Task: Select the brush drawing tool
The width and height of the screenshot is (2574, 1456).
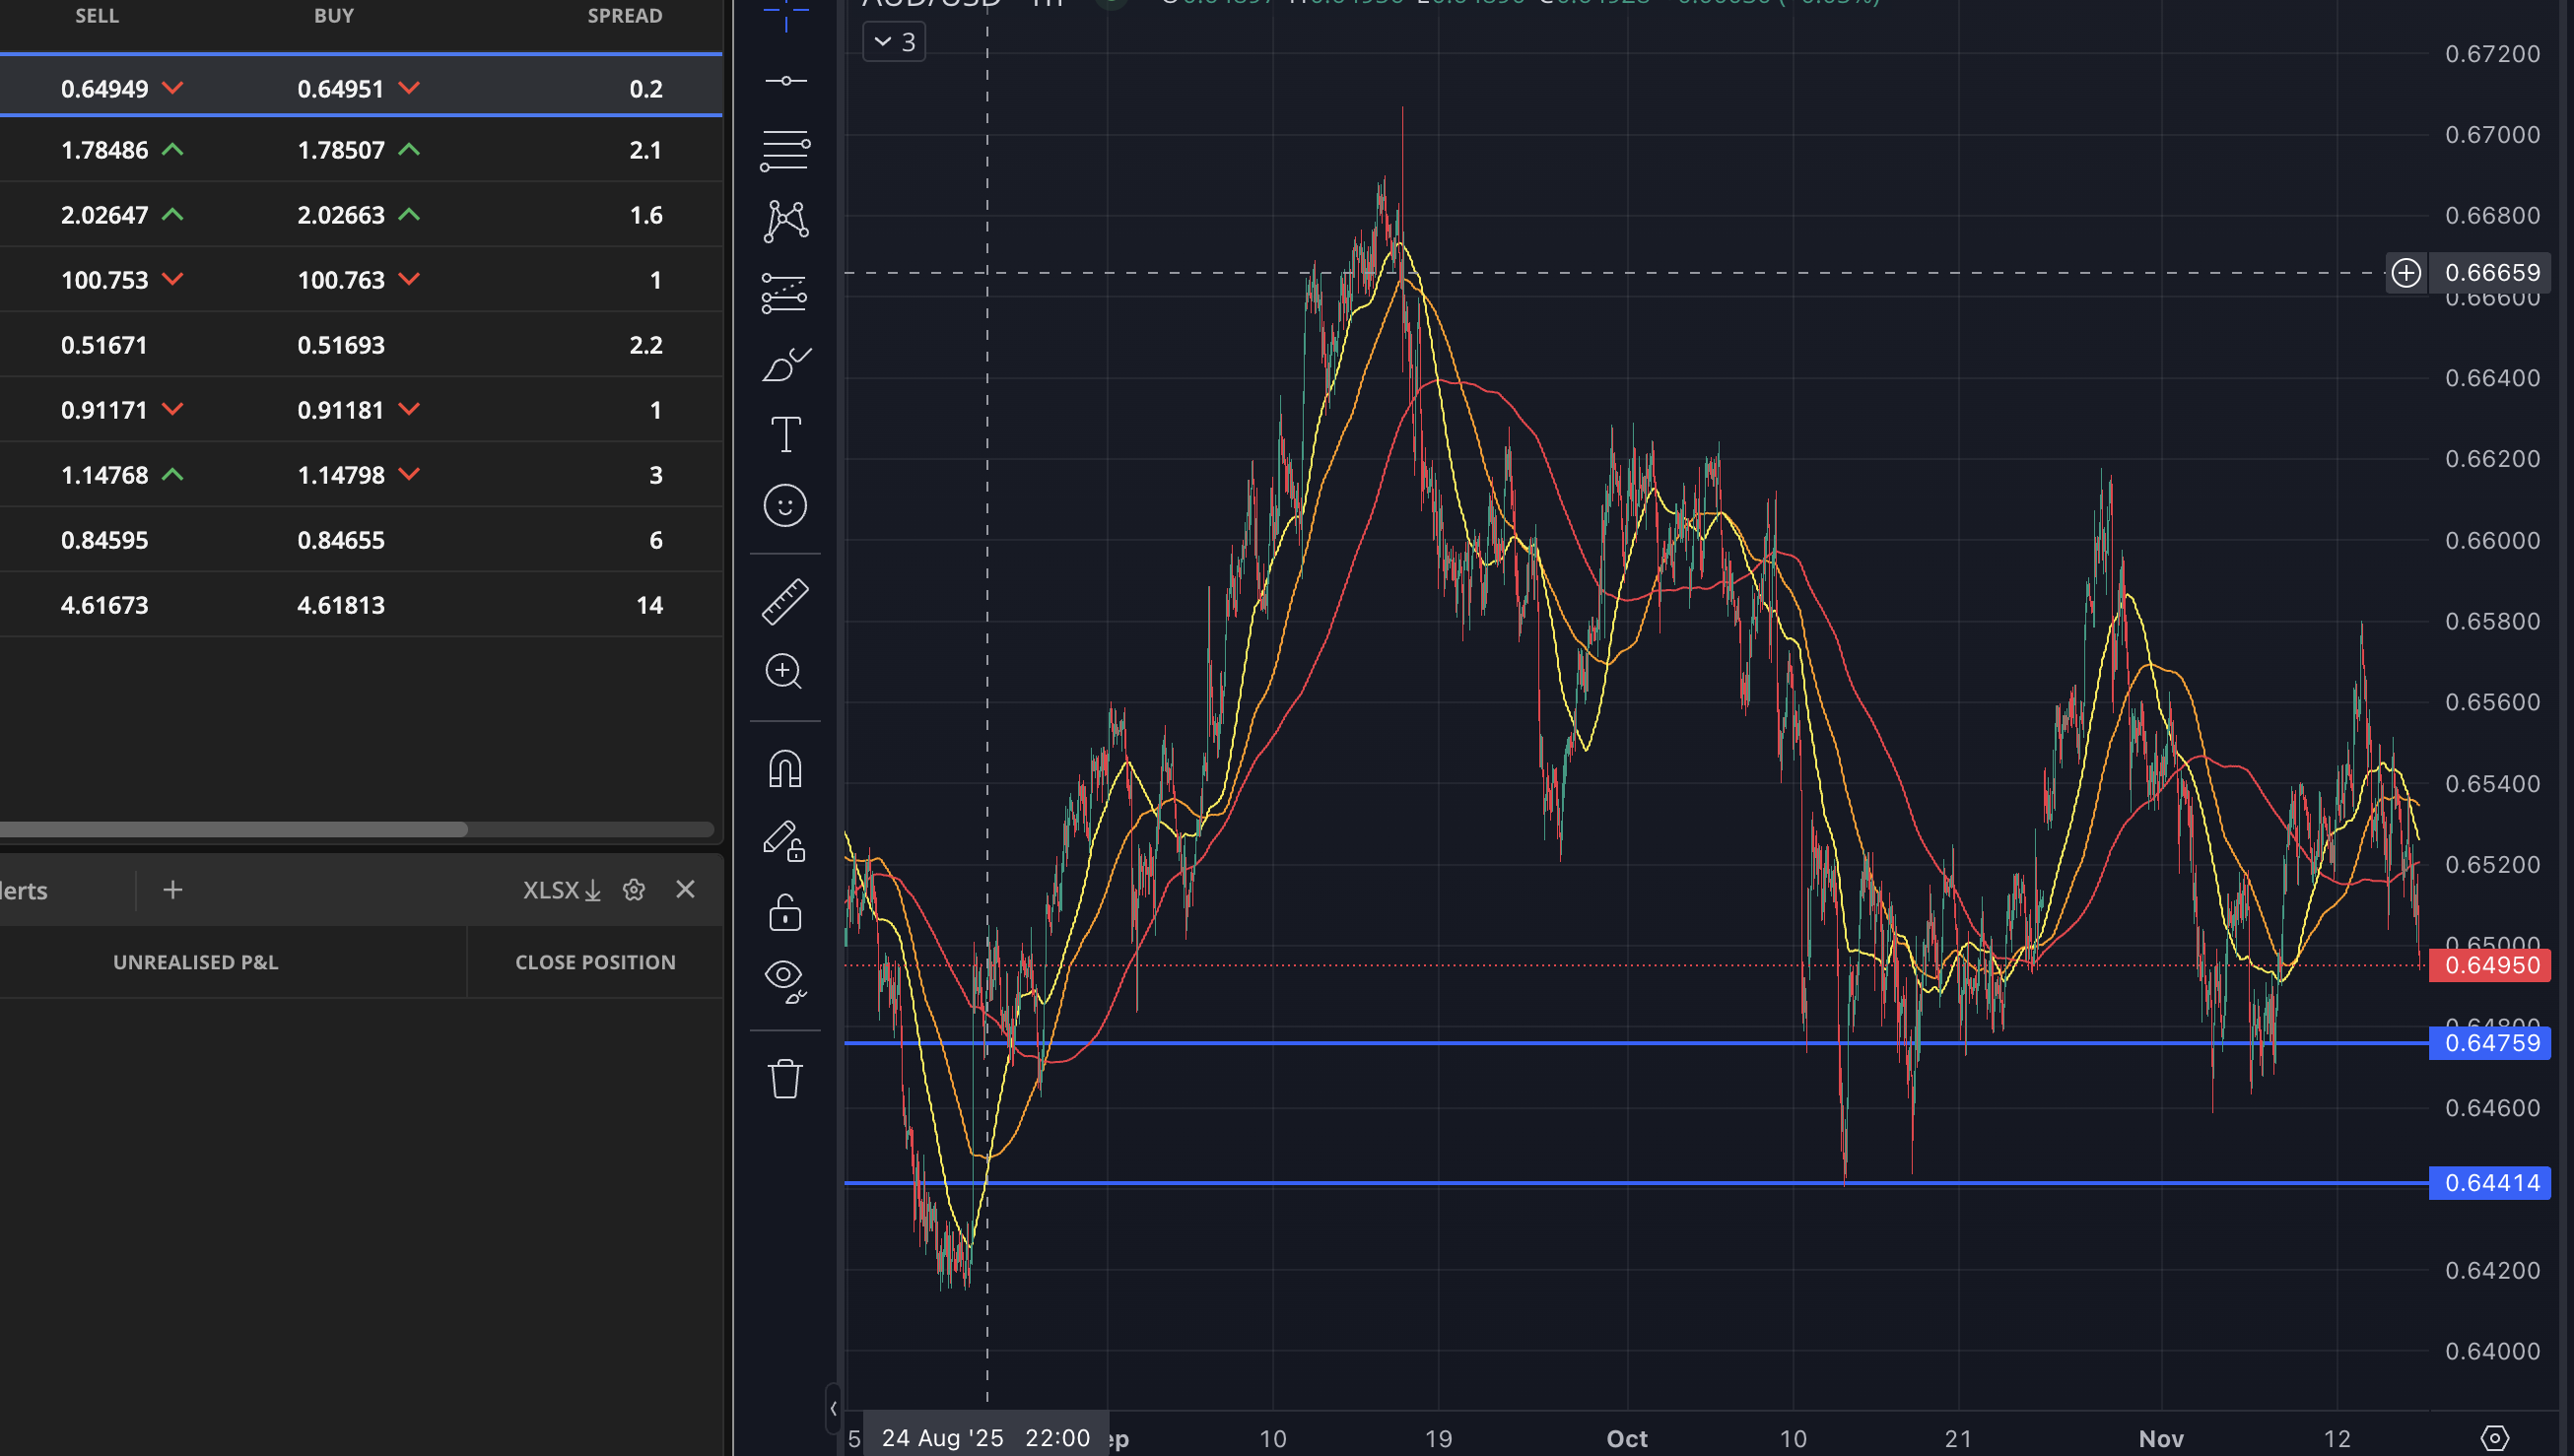Action: (x=785, y=365)
